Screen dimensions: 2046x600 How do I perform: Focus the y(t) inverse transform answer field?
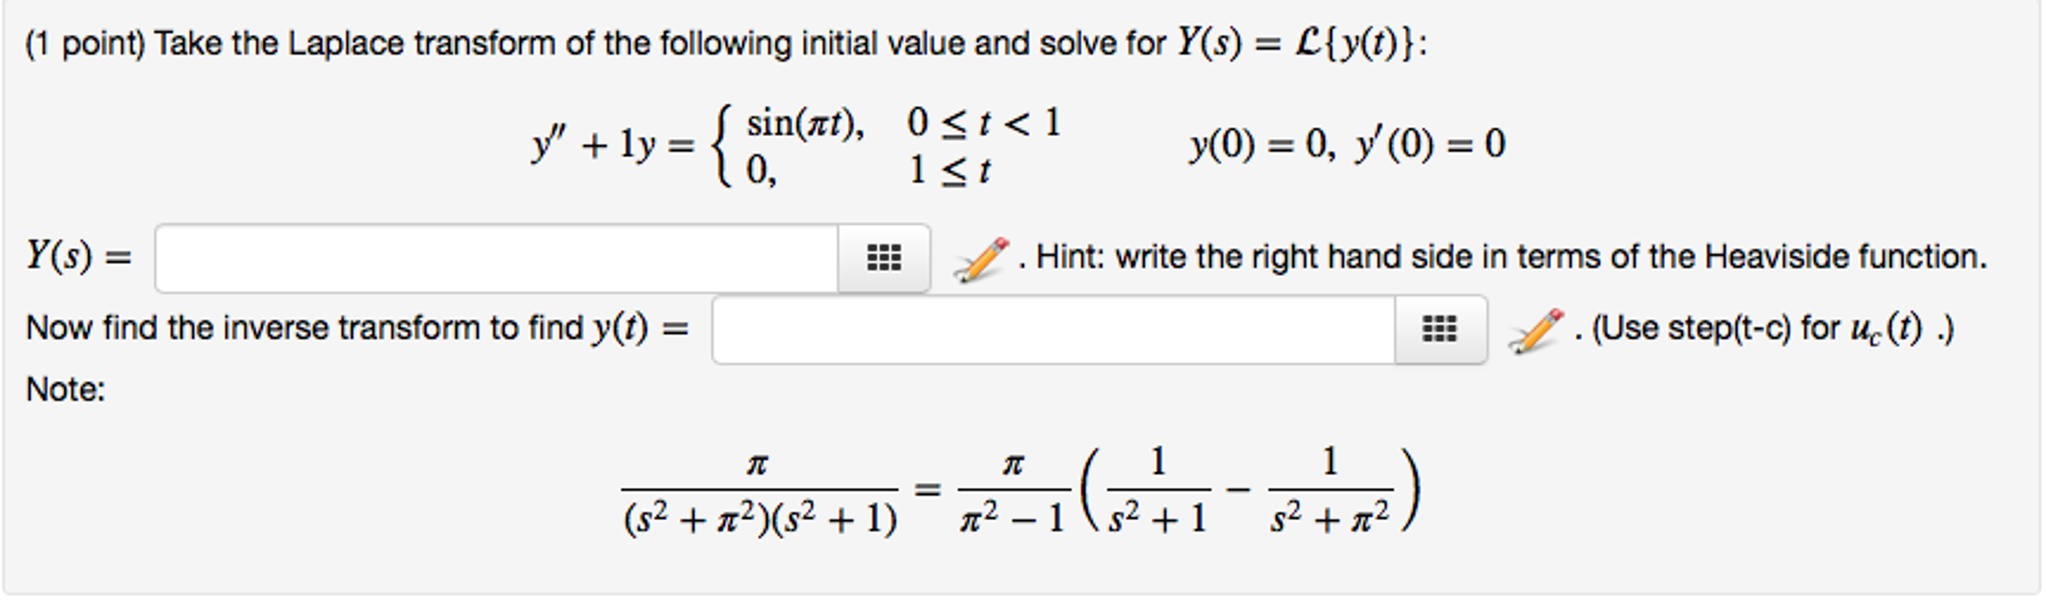(x=1050, y=328)
